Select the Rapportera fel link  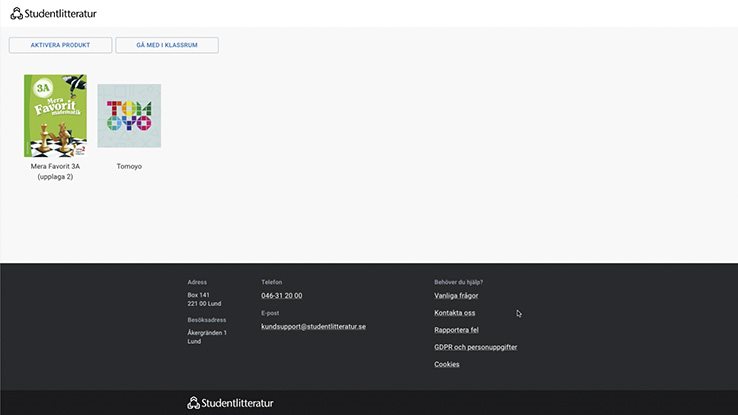click(x=456, y=330)
